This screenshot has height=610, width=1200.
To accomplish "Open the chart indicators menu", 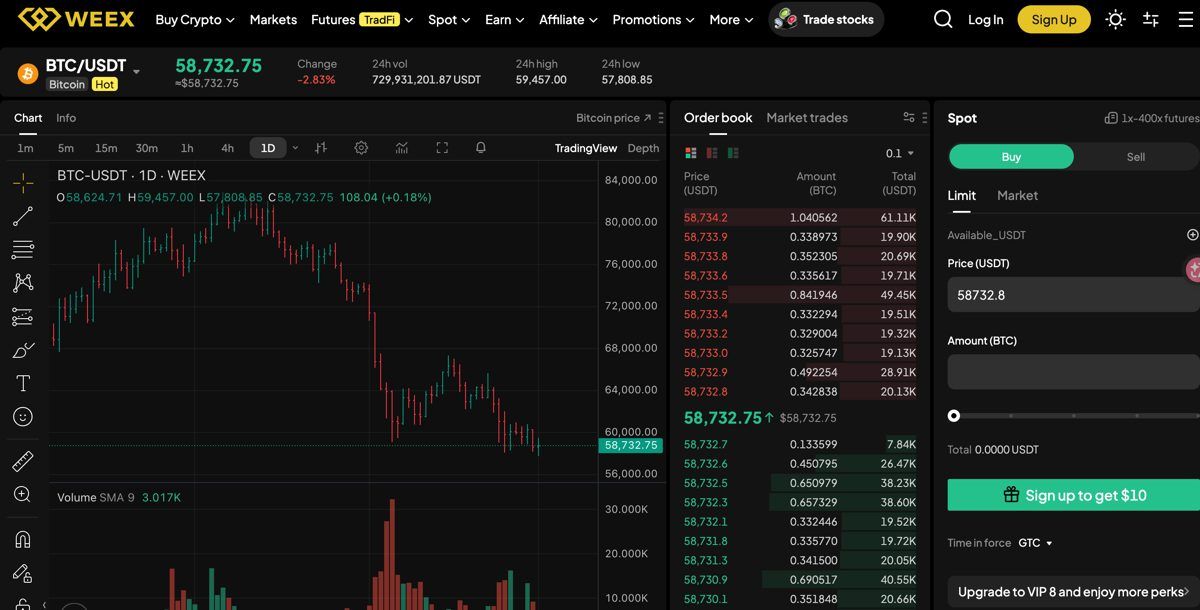I will (x=401, y=148).
